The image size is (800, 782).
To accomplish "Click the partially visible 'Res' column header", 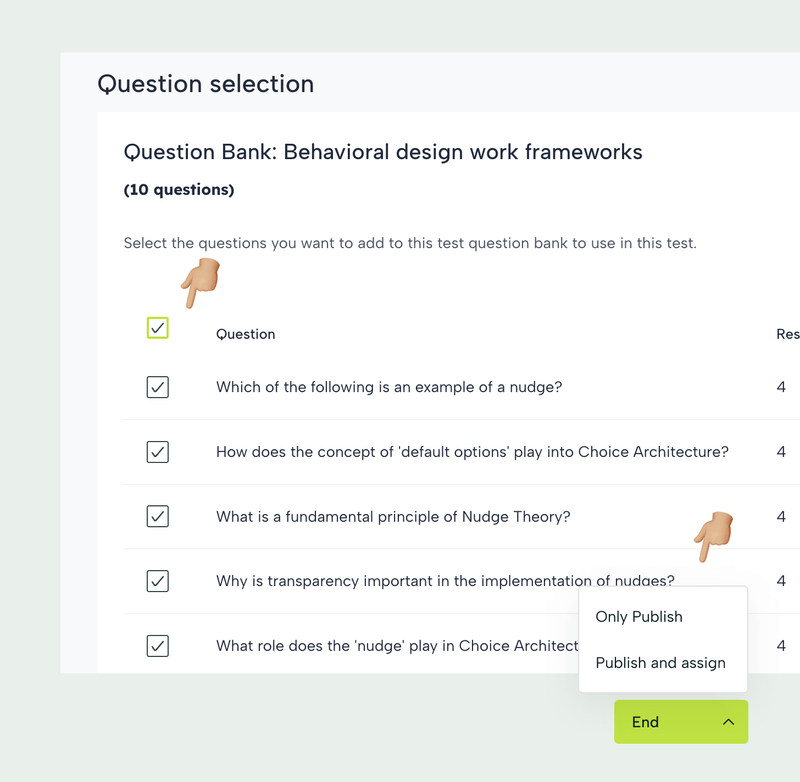I will coord(787,334).
